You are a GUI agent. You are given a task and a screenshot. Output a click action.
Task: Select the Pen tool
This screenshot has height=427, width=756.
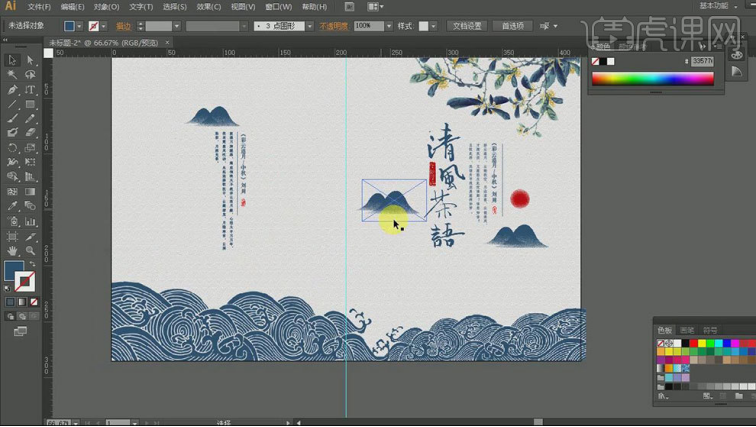[13, 90]
